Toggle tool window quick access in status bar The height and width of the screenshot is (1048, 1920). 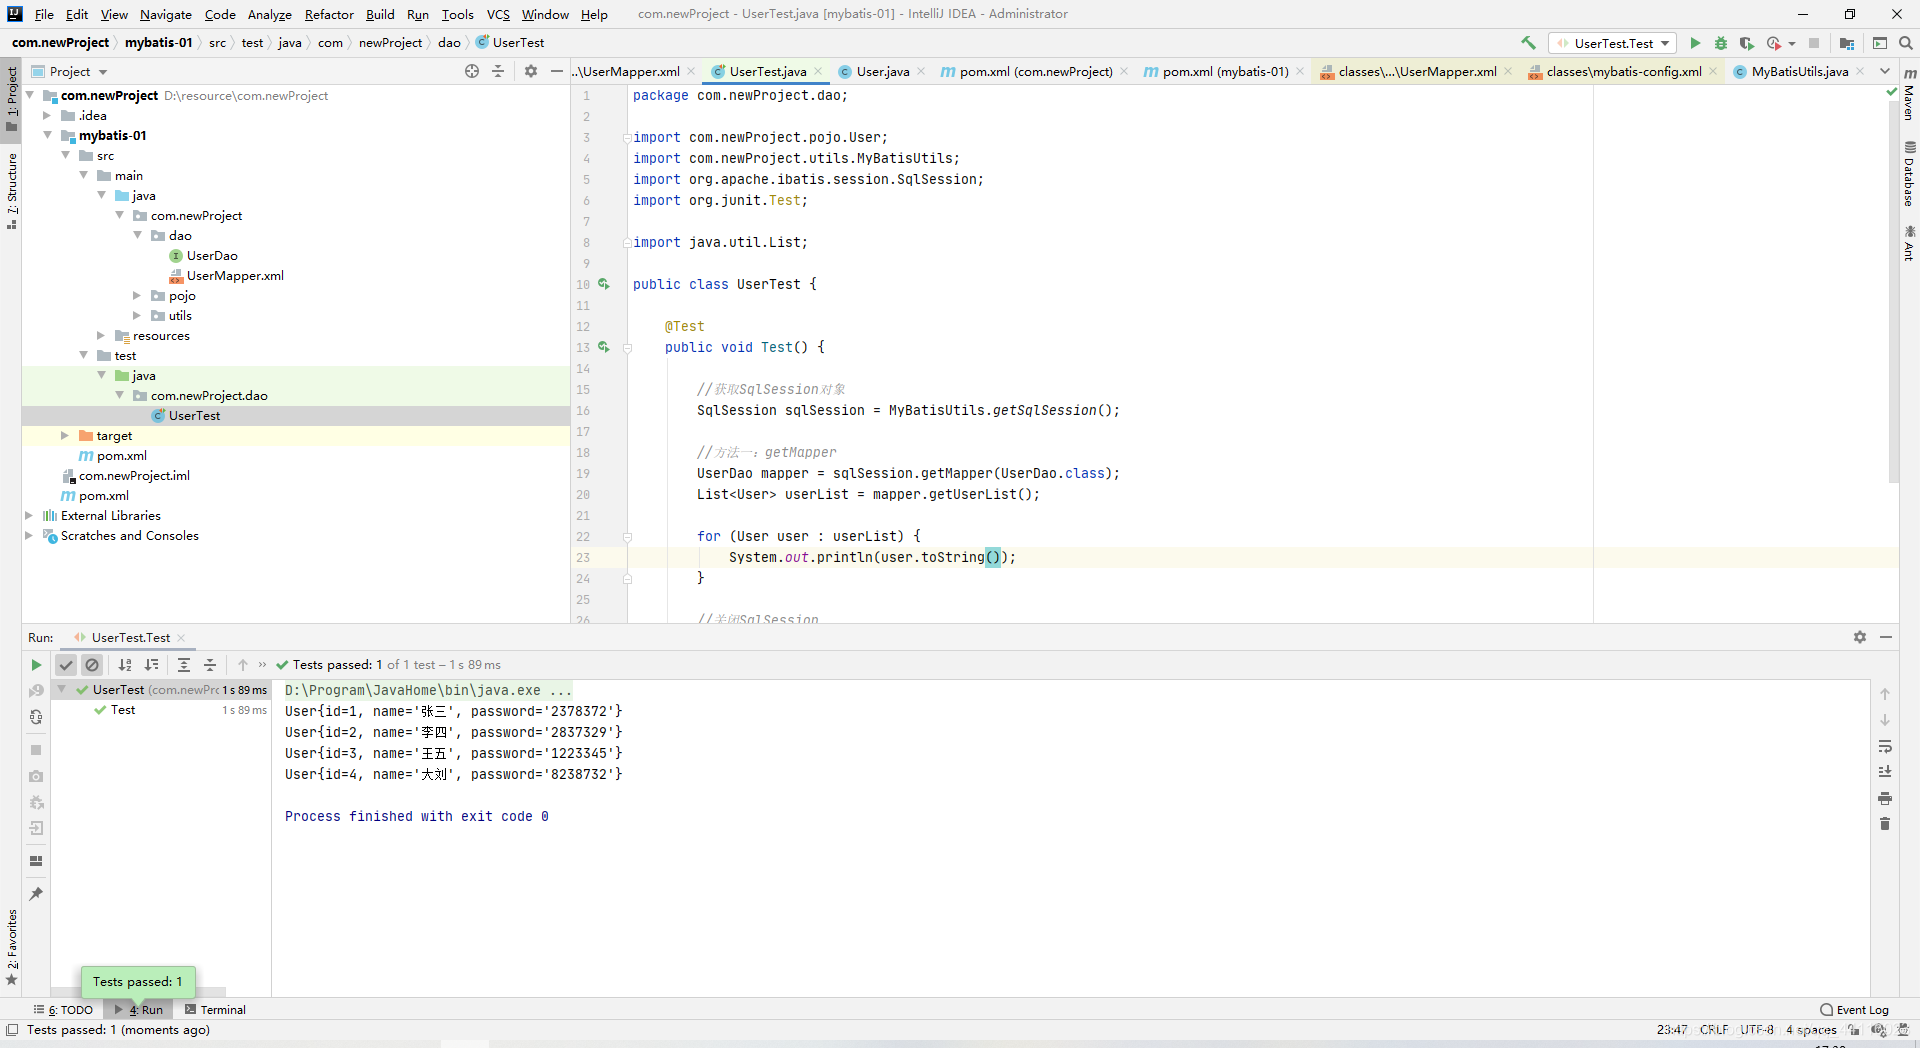click(x=12, y=1030)
